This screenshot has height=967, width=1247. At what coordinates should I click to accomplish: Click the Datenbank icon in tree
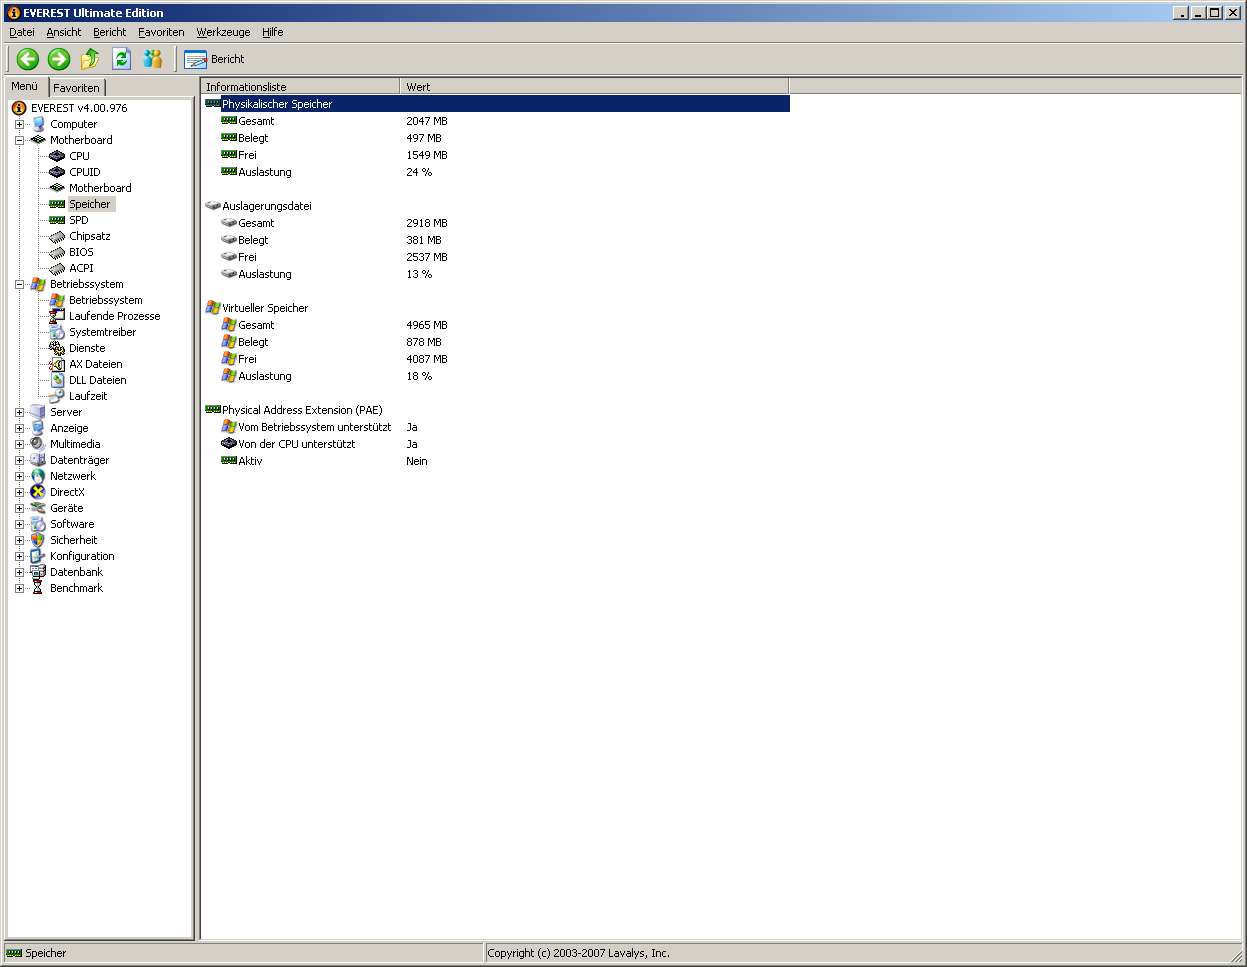point(38,572)
